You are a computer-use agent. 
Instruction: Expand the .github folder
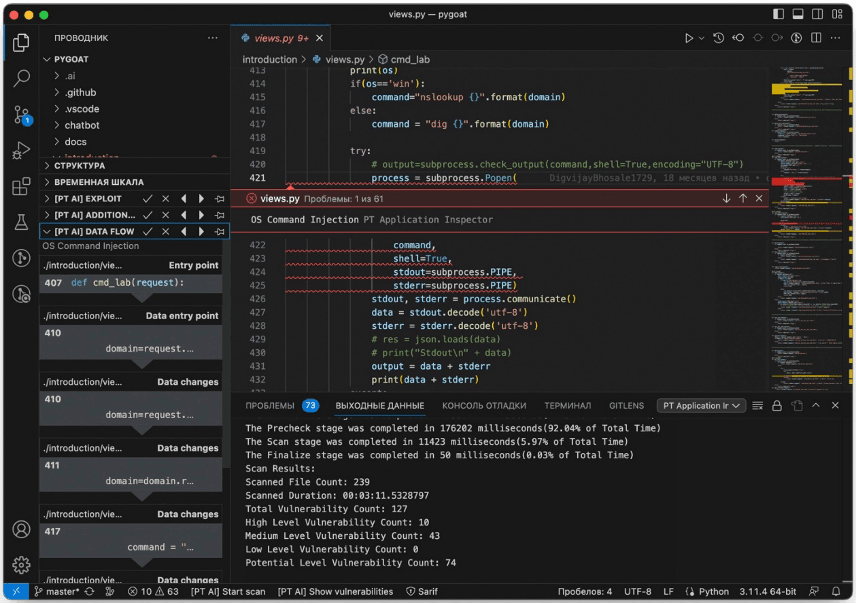tap(80, 92)
